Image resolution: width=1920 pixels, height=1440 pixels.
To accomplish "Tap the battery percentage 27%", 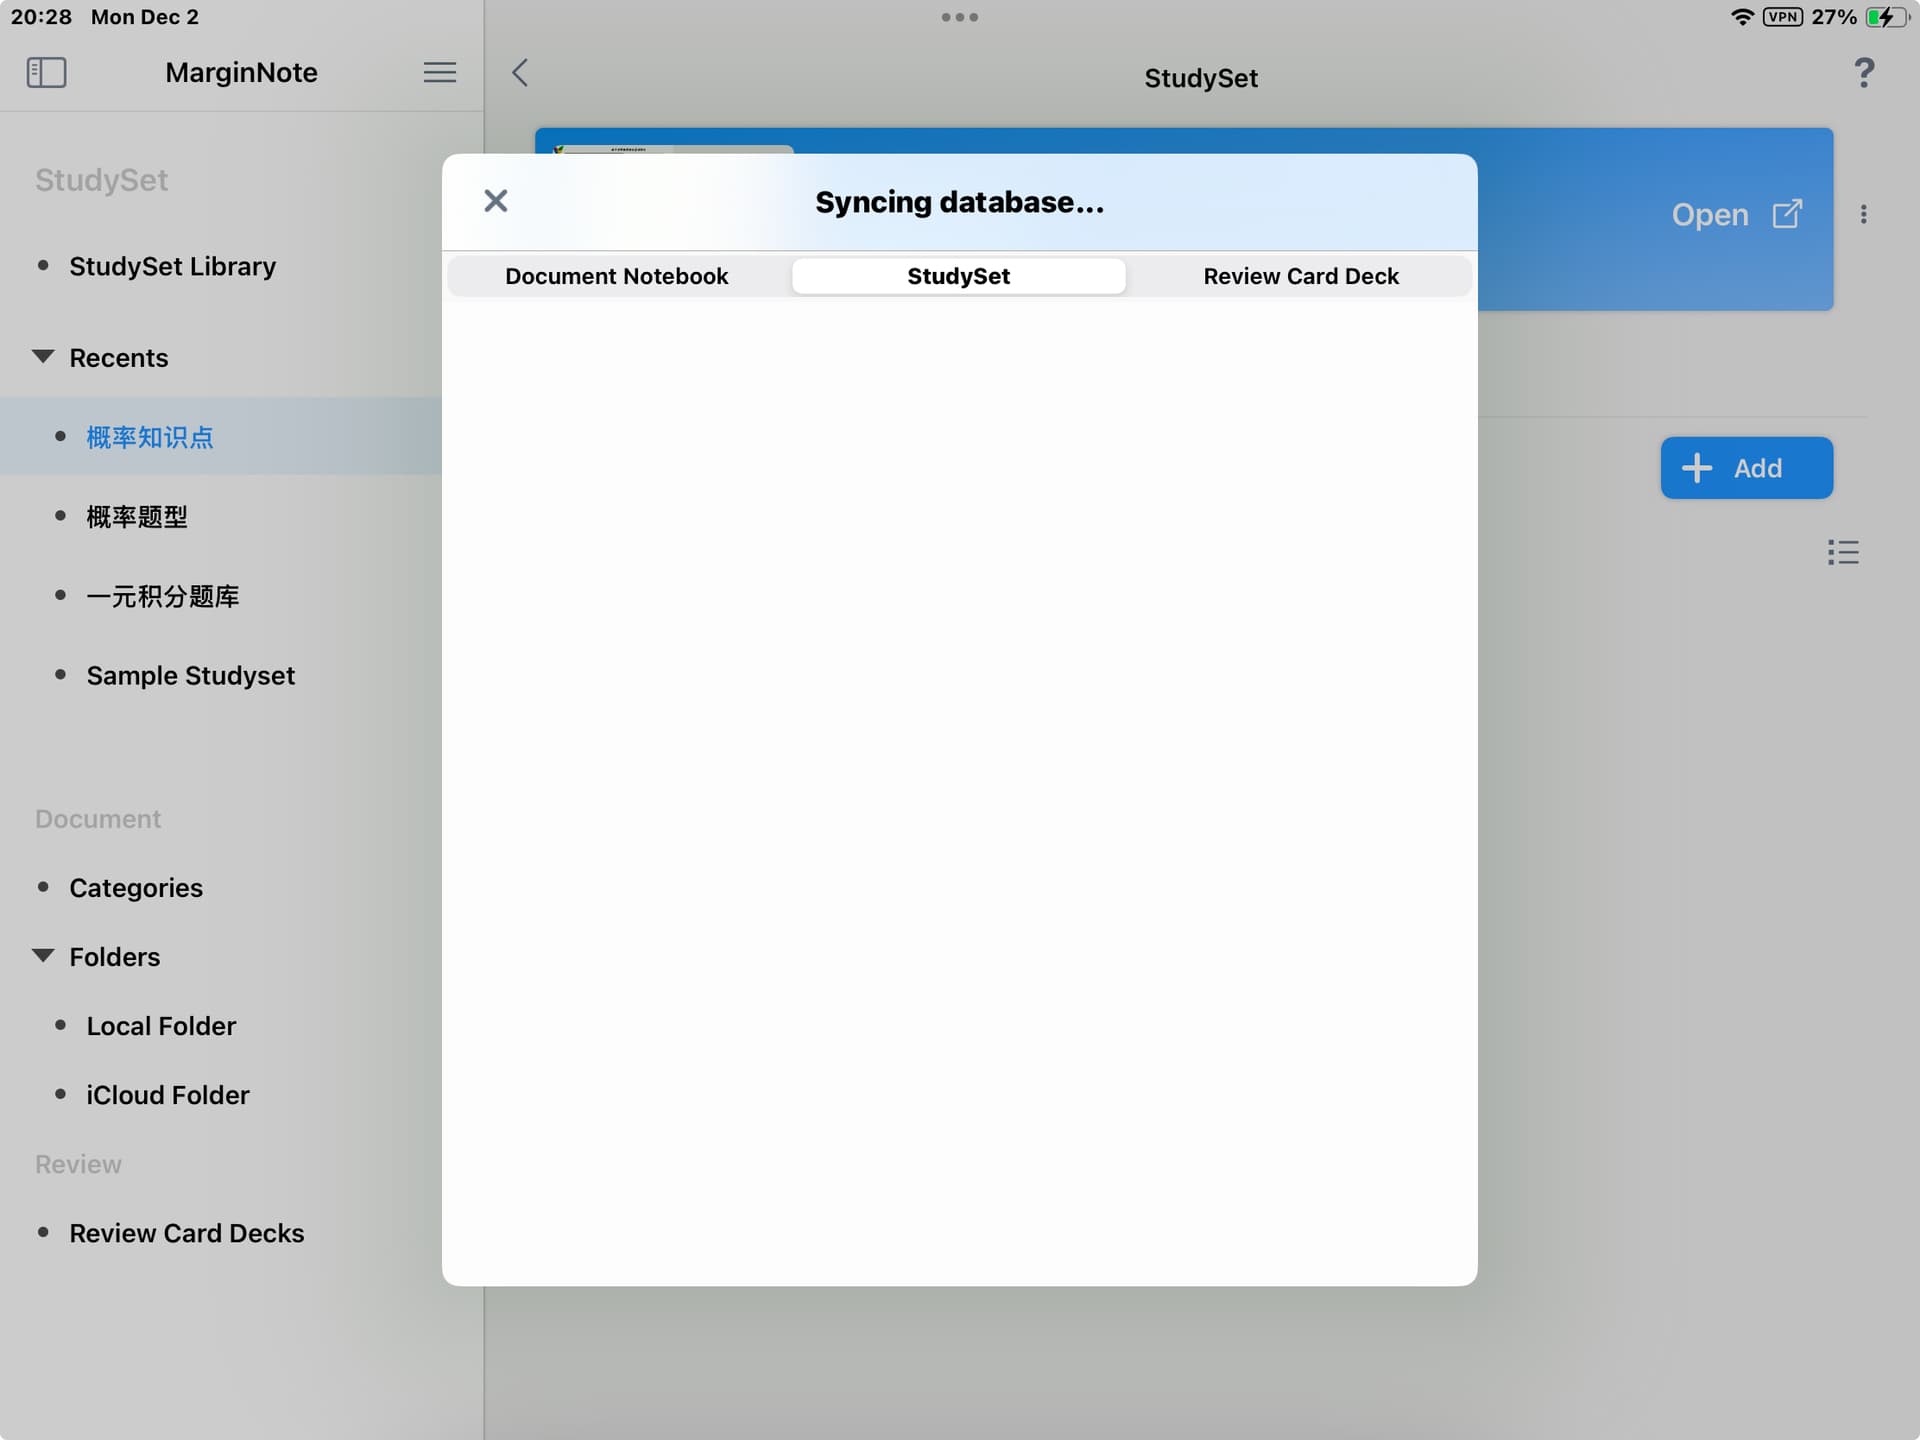I will (1833, 17).
